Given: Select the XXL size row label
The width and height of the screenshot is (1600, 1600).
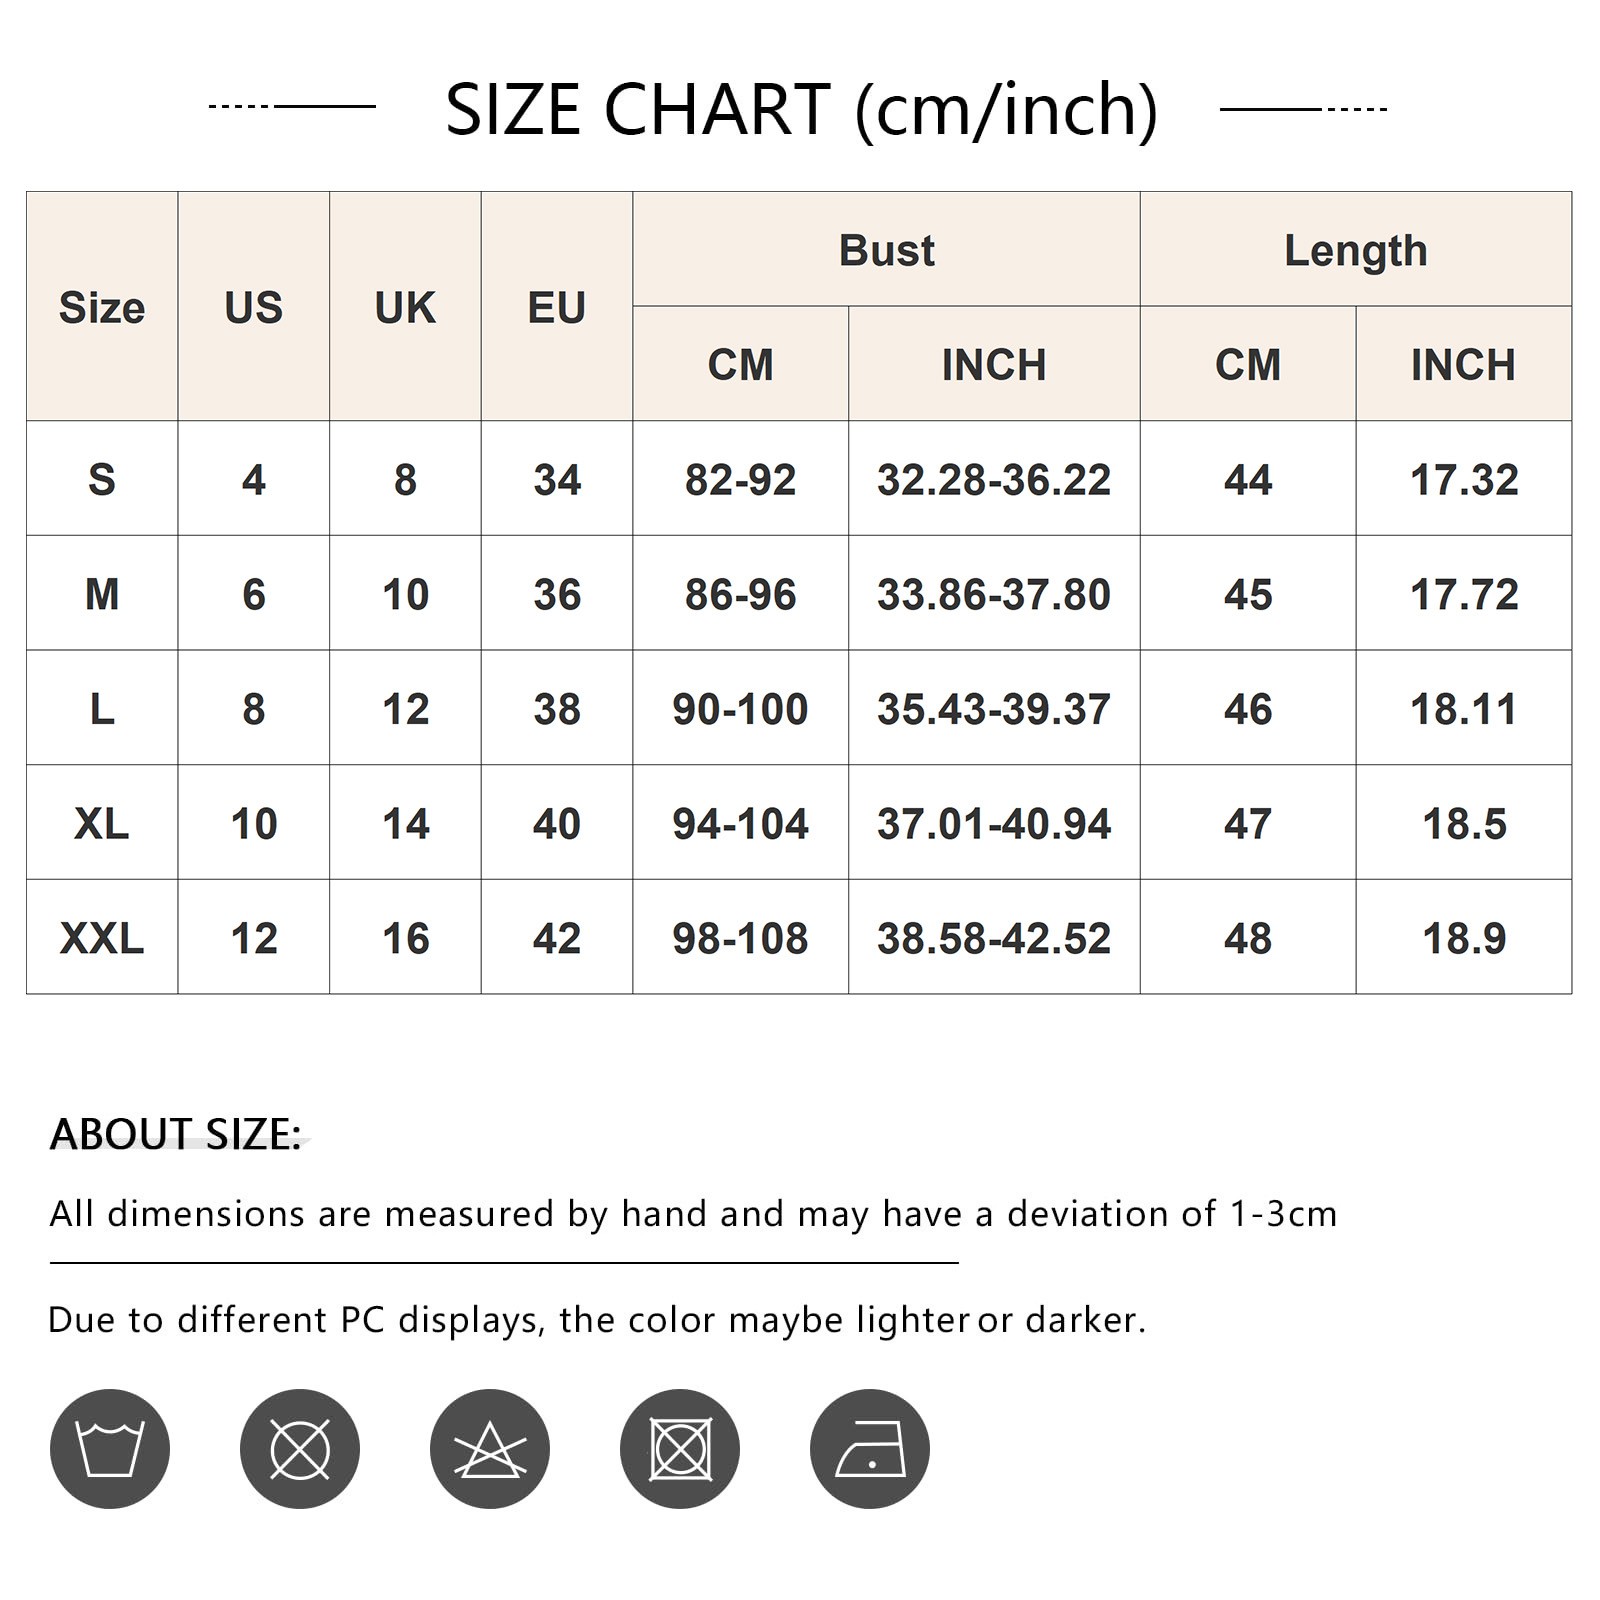Looking at the screenshot, I should click(x=102, y=938).
